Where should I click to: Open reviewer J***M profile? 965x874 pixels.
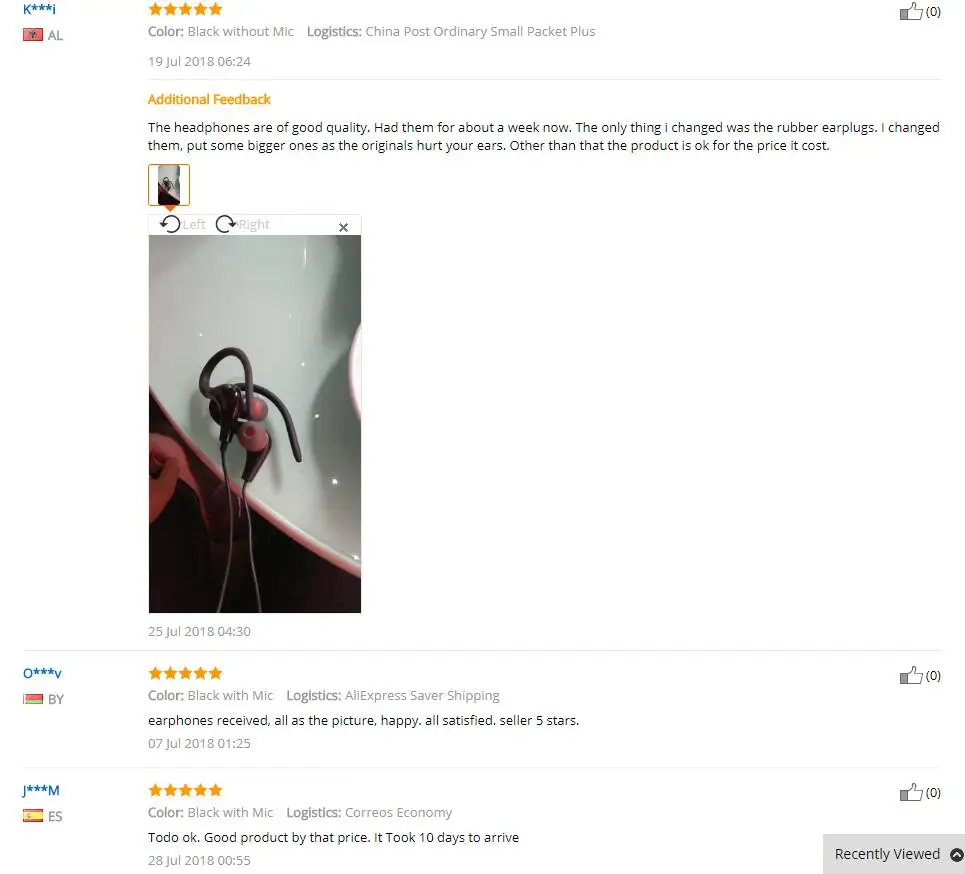click(x=41, y=790)
